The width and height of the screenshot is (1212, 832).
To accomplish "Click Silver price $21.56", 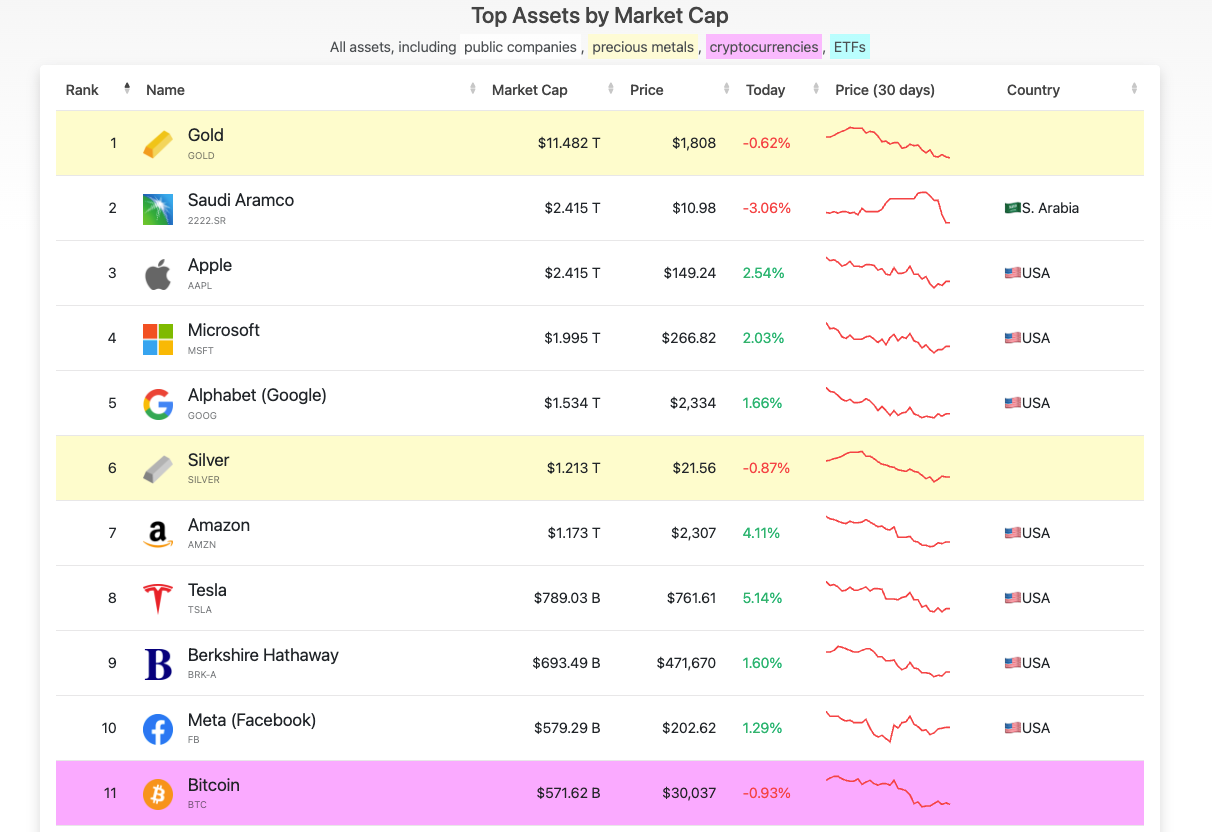I will click(x=692, y=468).
